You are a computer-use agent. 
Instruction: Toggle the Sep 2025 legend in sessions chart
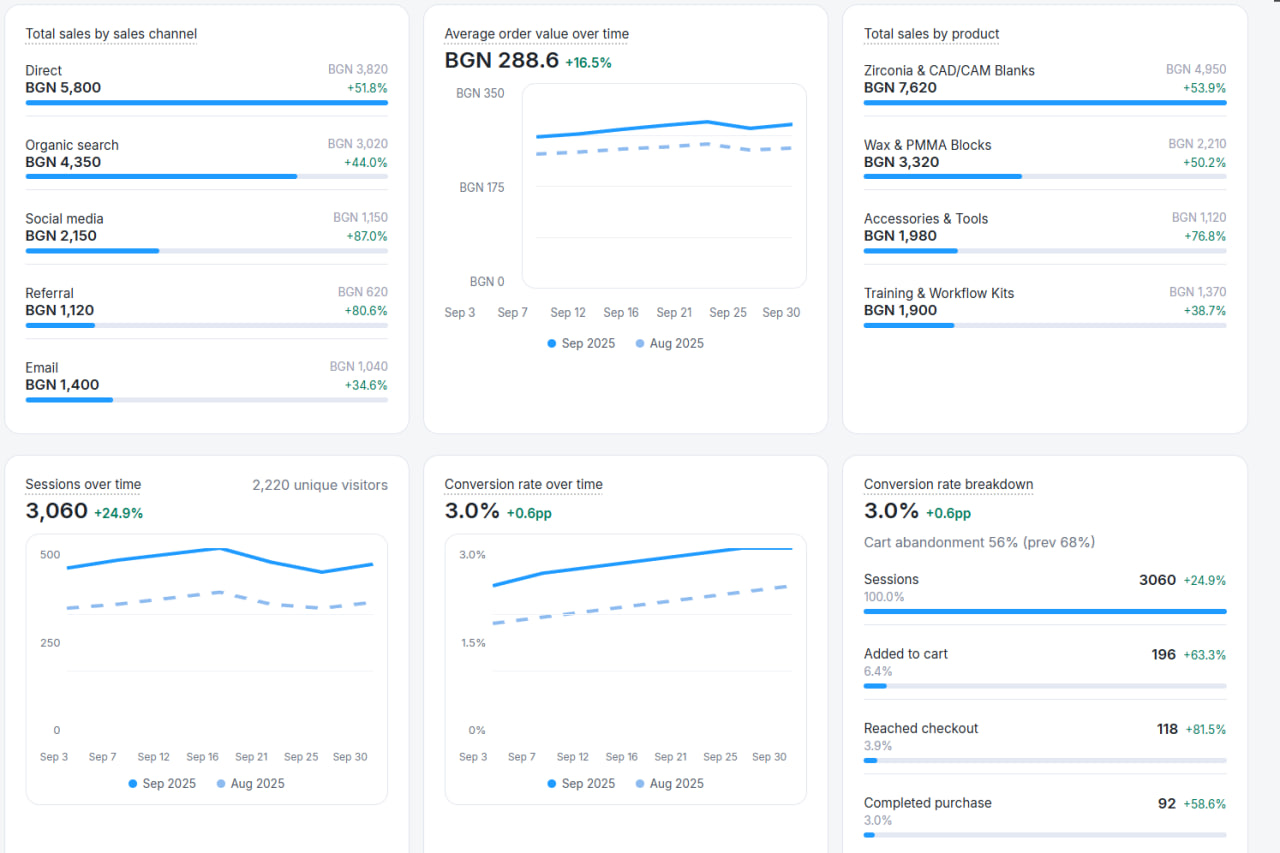161,783
